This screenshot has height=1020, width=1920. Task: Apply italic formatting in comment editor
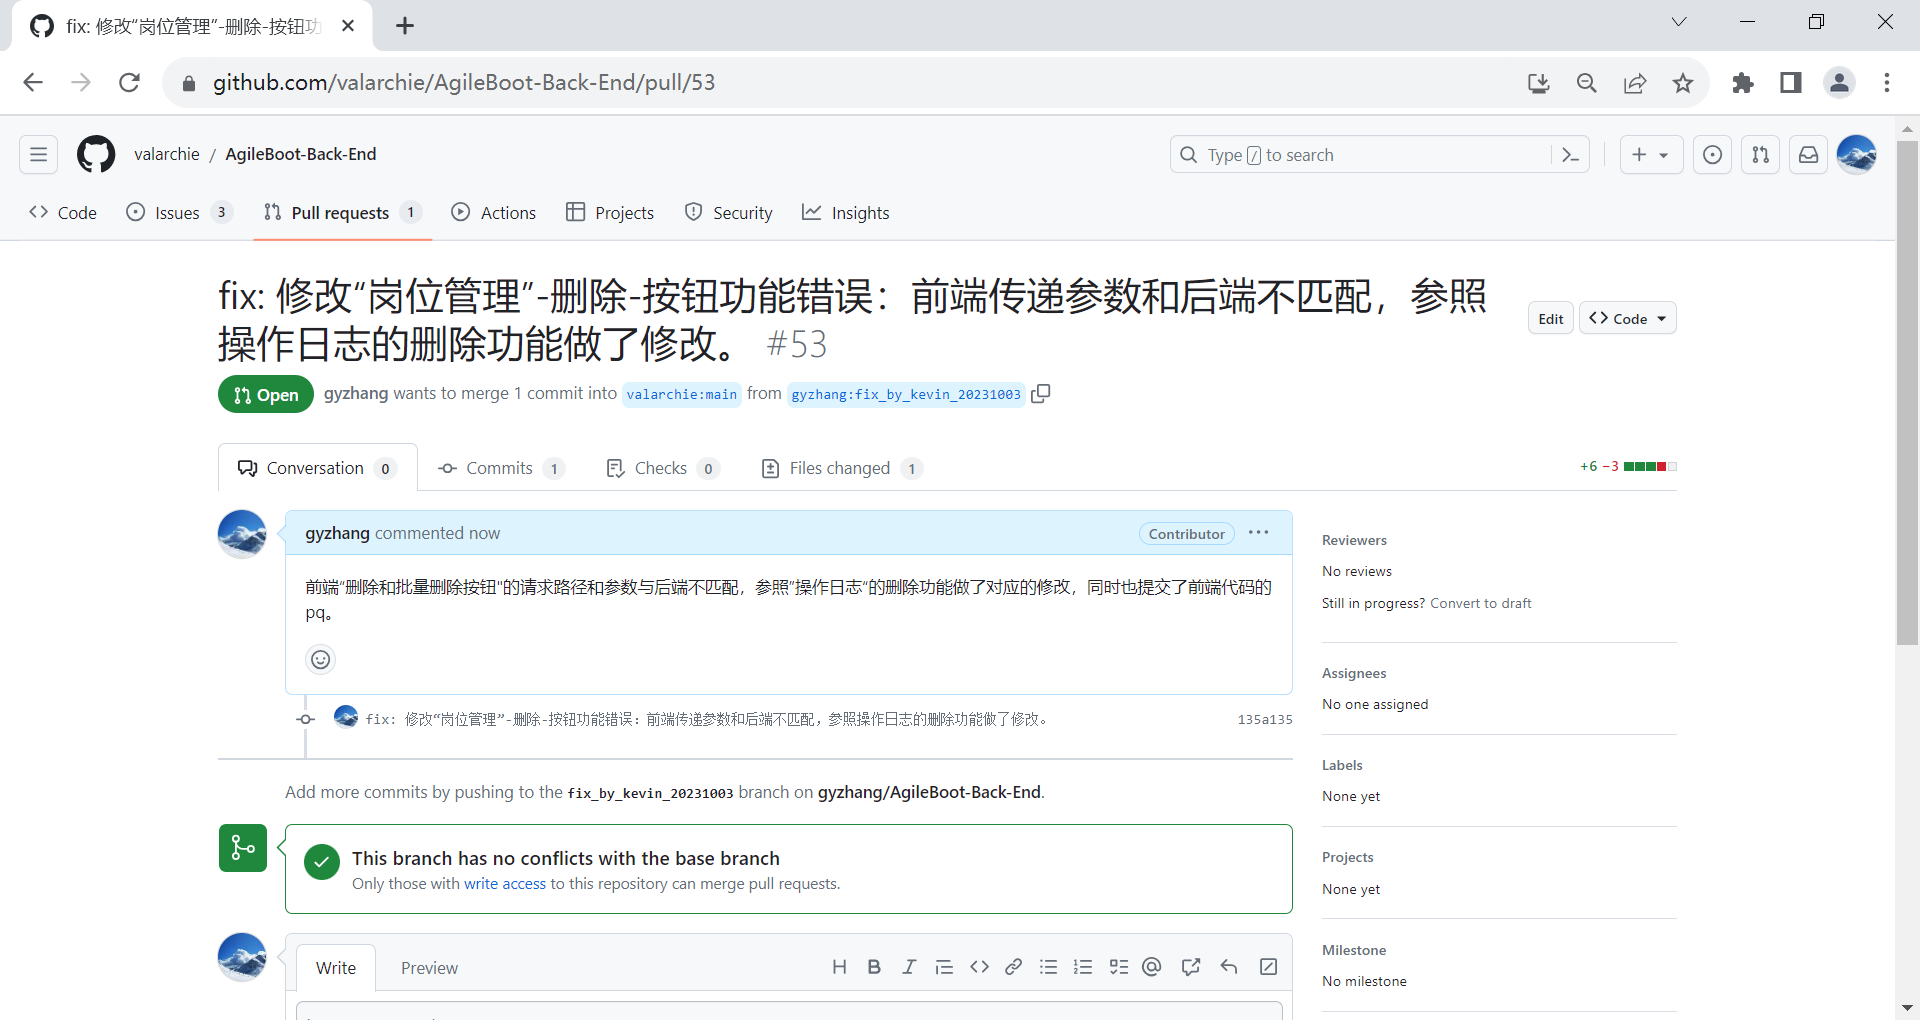coord(909,967)
